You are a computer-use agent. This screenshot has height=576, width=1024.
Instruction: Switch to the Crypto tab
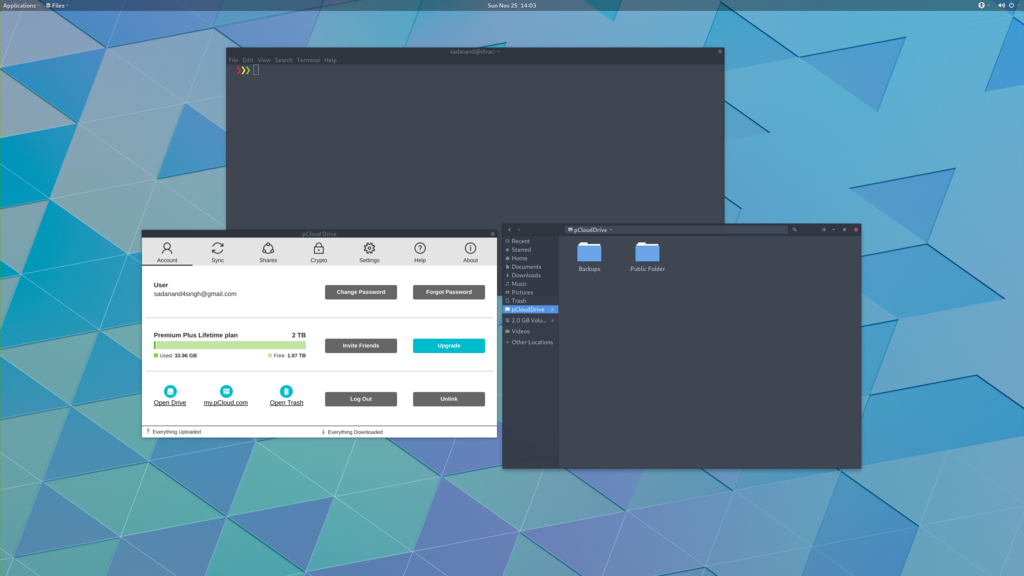(x=319, y=252)
